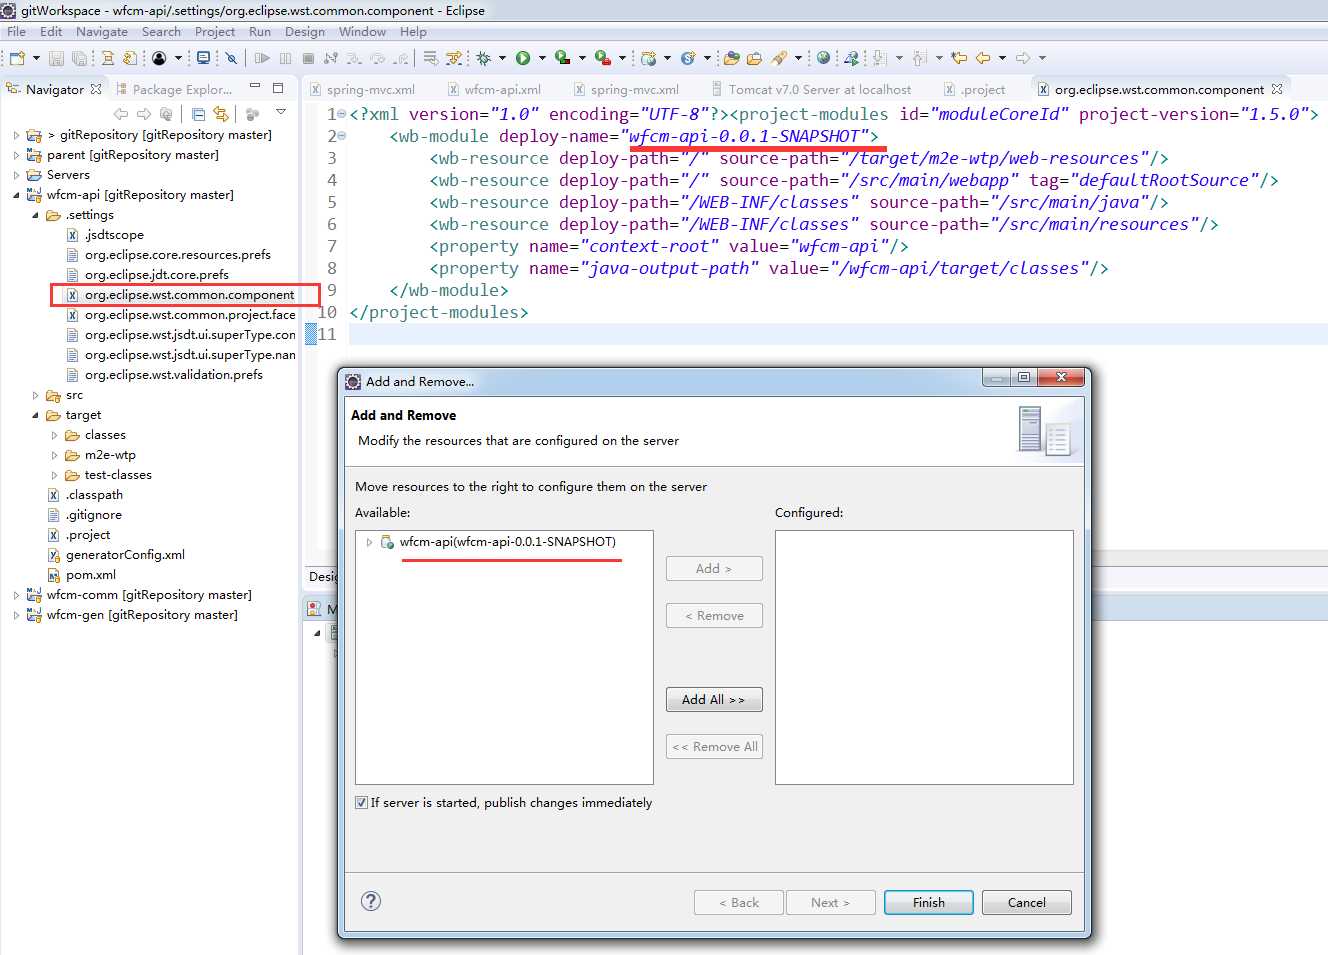Click the help question mark icon in dialog

pyautogui.click(x=371, y=901)
